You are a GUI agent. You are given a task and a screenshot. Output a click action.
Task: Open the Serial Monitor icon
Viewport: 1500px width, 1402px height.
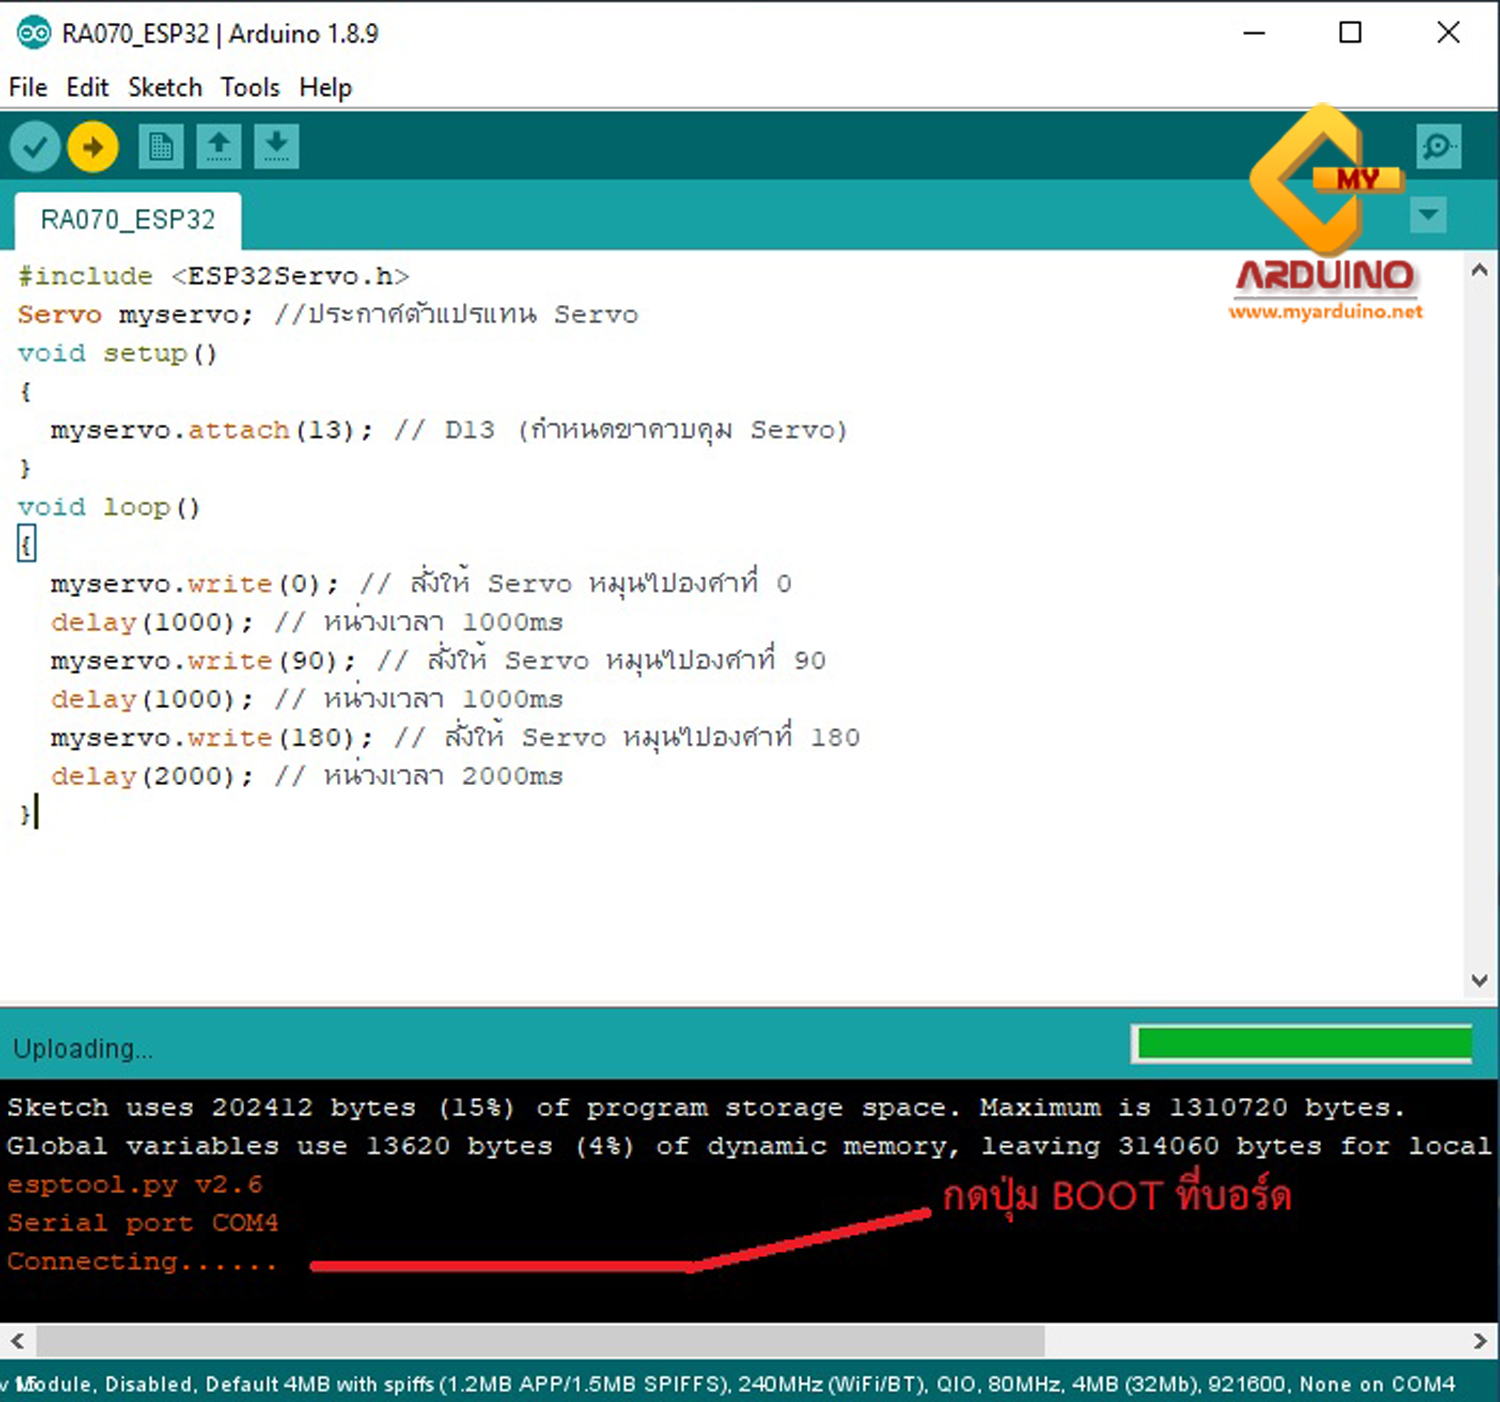click(x=1438, y=146)
